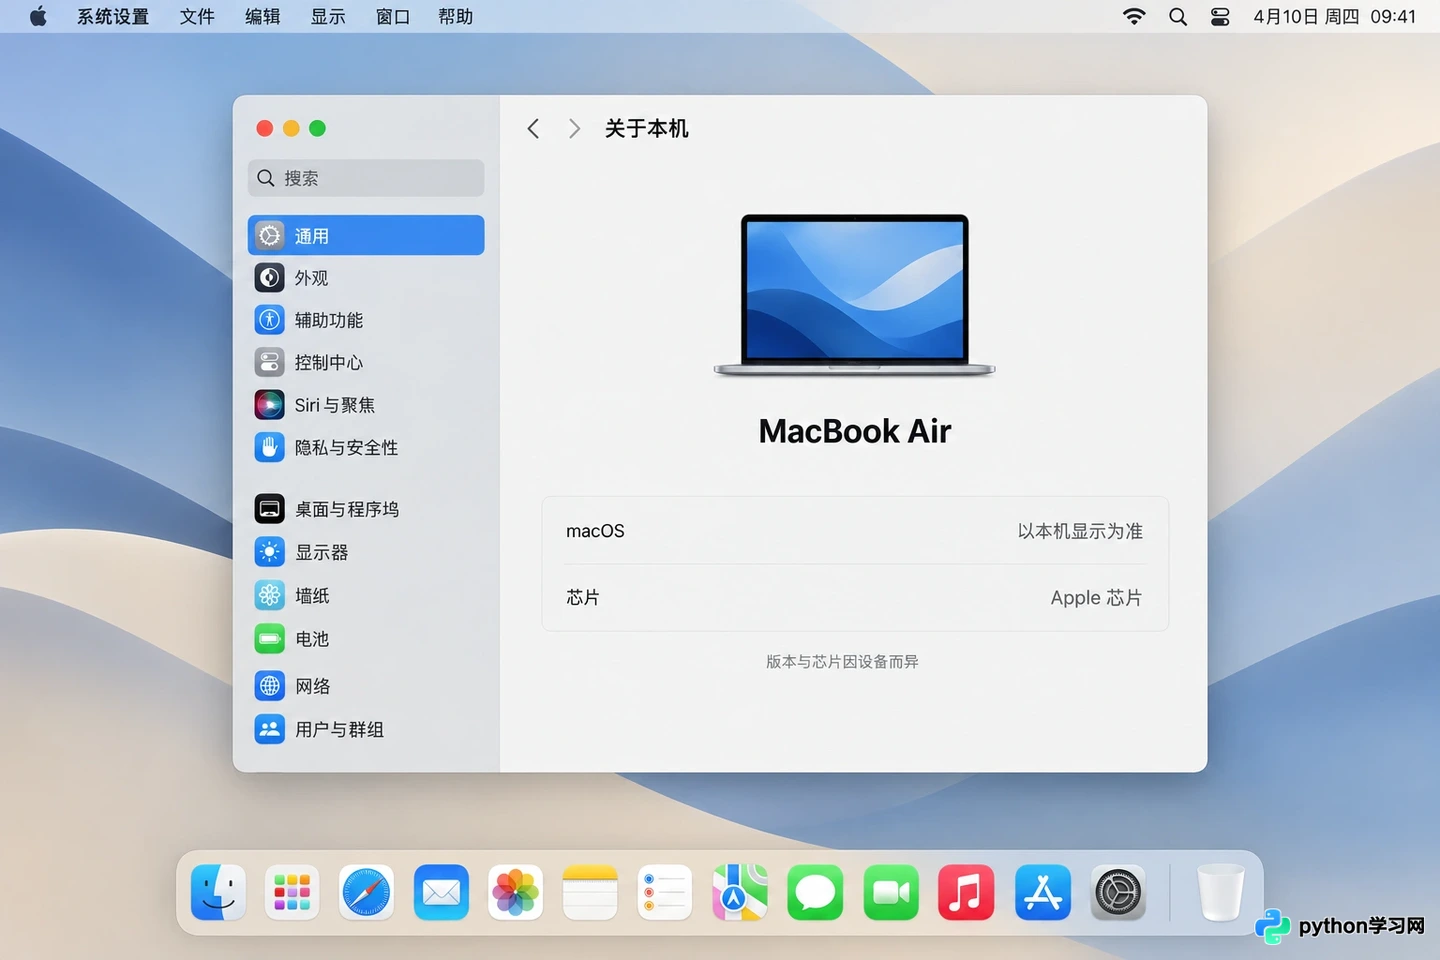Open the Mail app in Dock
This screenshot has width=1440, height=960.
click(441, 892)
